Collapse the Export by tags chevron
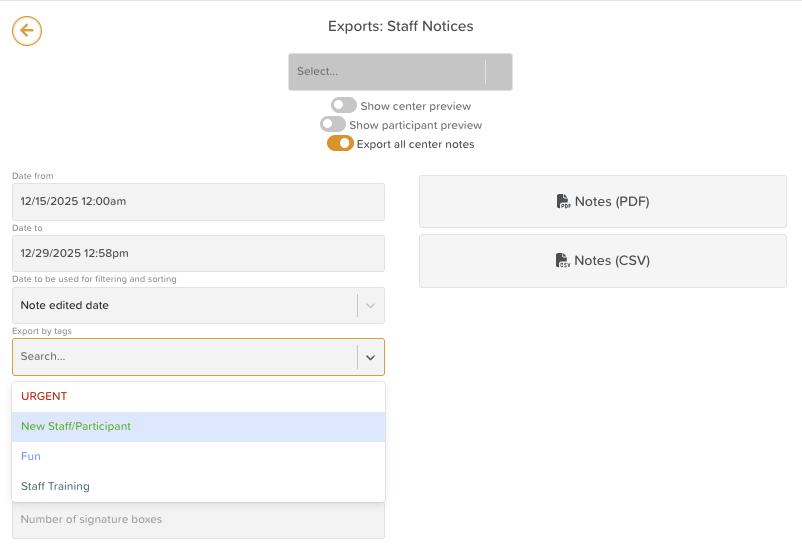This screenshot has width=802, height=555. [370, 357]
